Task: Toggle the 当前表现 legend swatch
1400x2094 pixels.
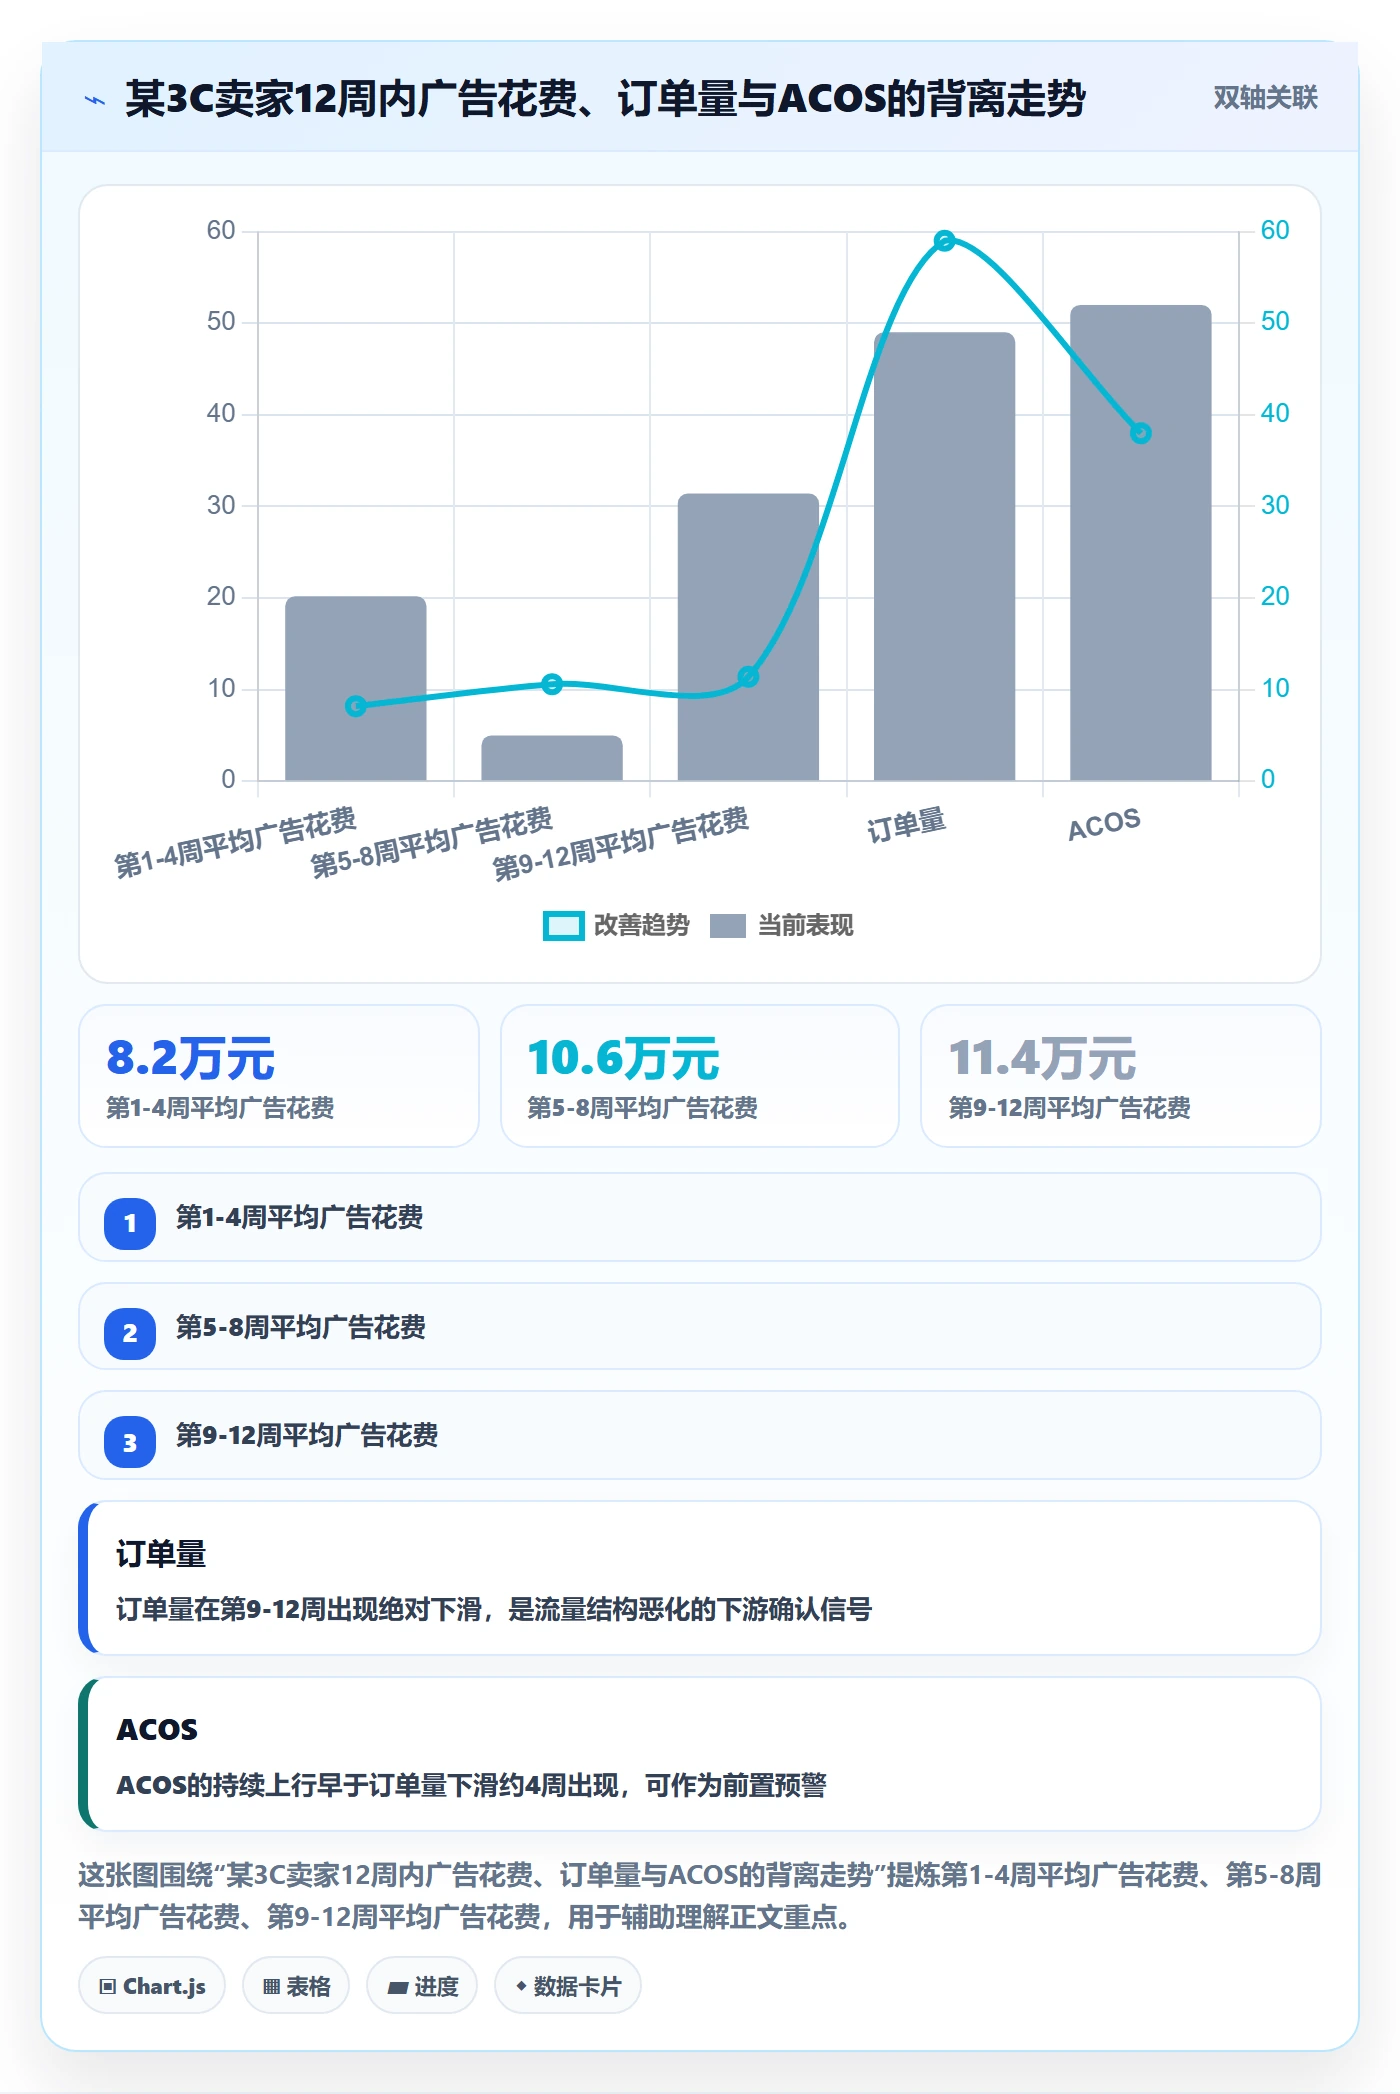Action: (x=727, y=926)
